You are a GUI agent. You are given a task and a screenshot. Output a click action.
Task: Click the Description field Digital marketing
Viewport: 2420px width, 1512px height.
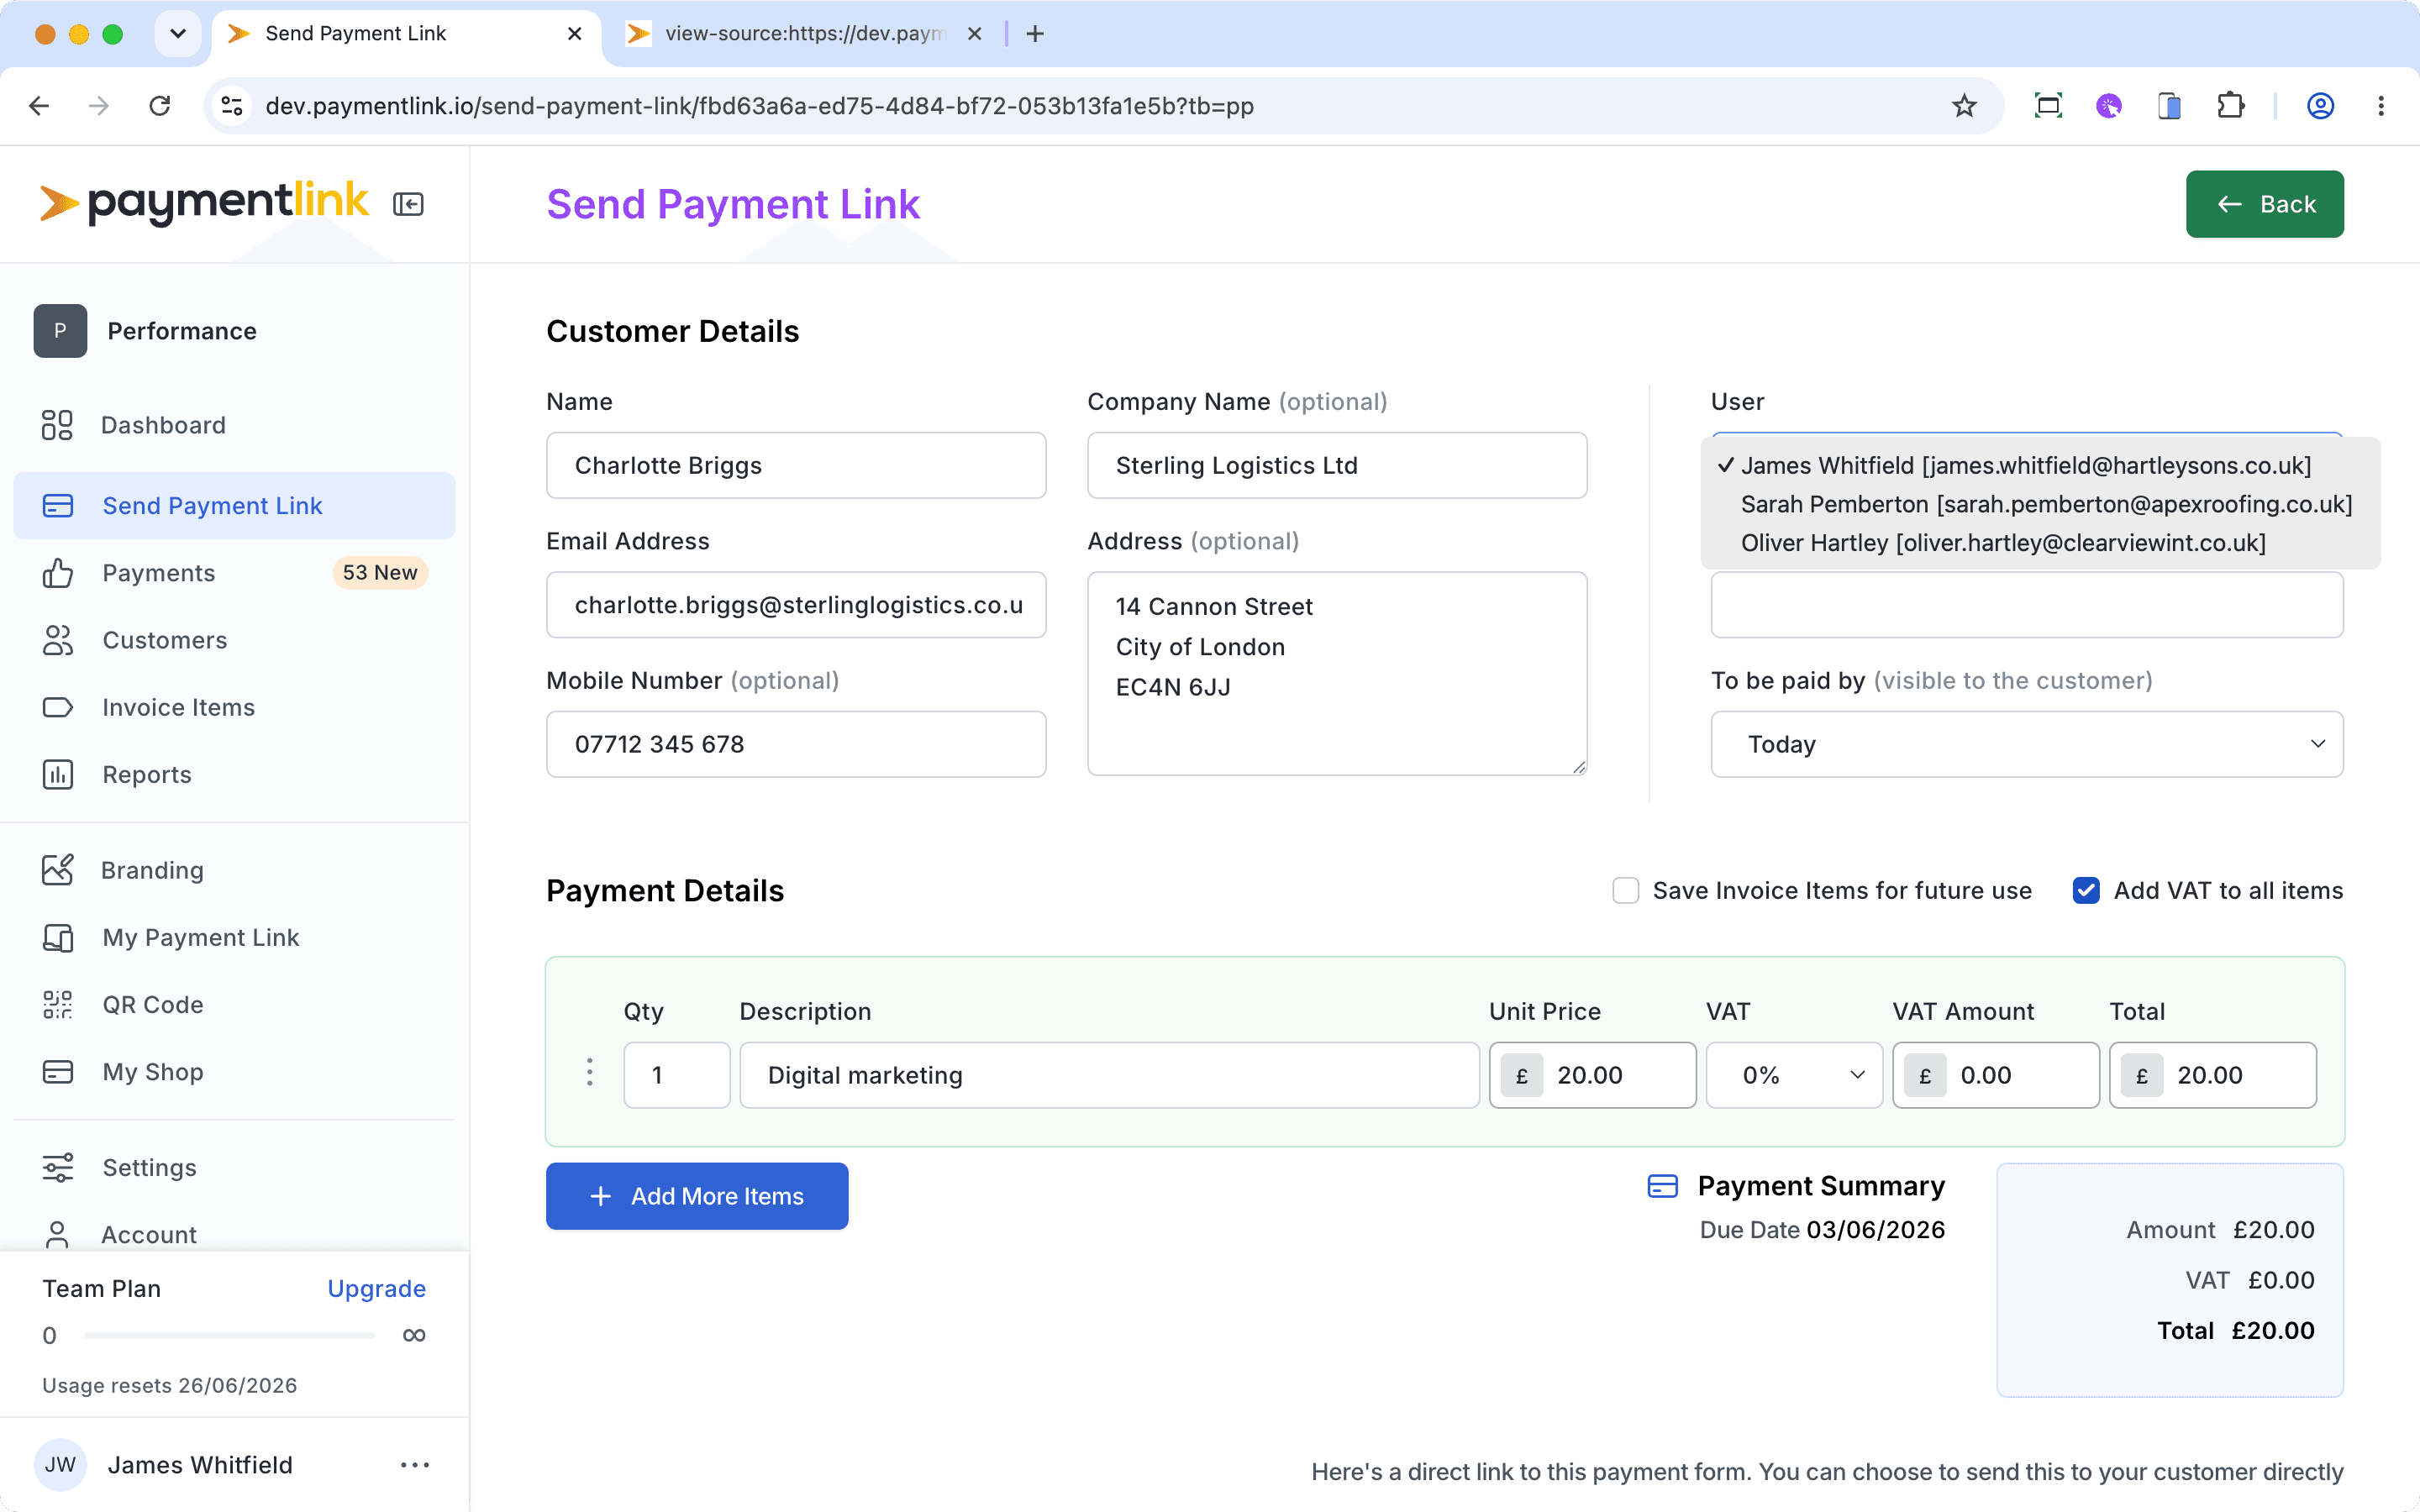coord(1109,1075)
